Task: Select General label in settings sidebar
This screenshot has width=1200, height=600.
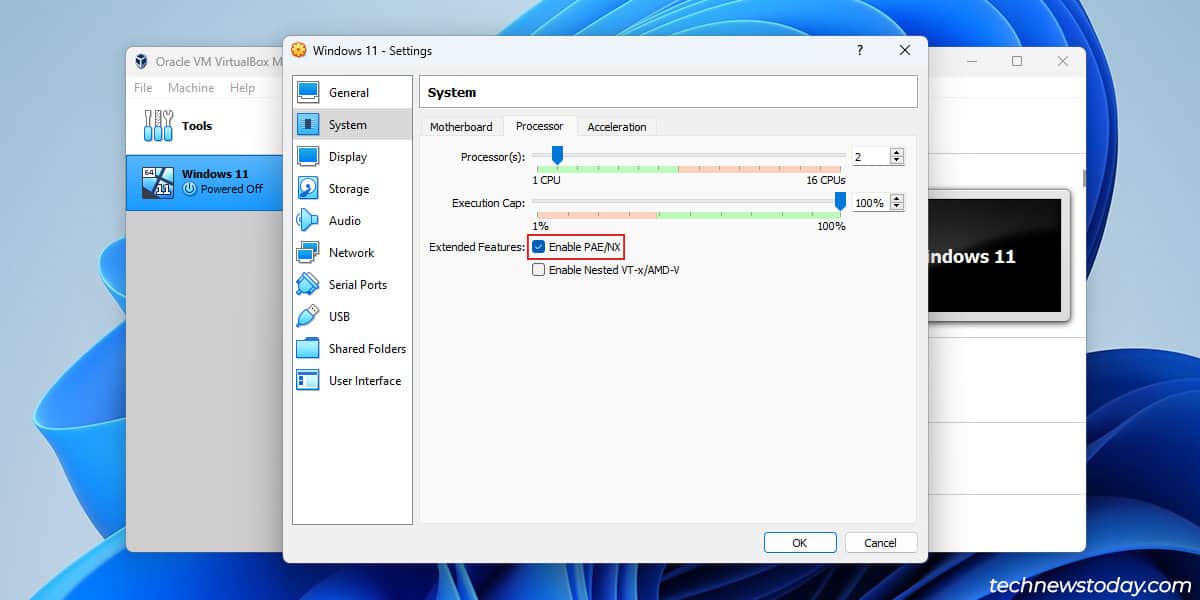Action: point(349,93)
